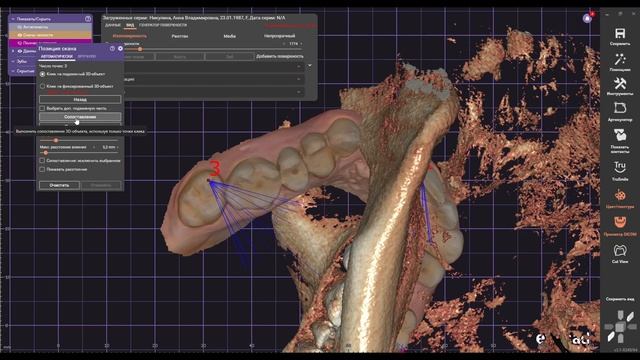Viewport: 640px width, 360px height.
Task: Select radio 'Клик на подвижный 3D-объект'
Action: [x=42, y=74]
